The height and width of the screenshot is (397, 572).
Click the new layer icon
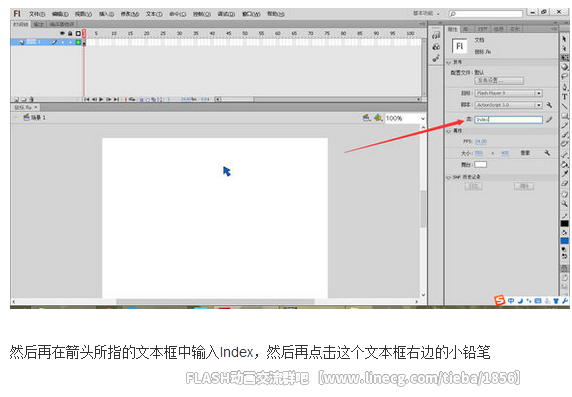[x=16, y=99]
